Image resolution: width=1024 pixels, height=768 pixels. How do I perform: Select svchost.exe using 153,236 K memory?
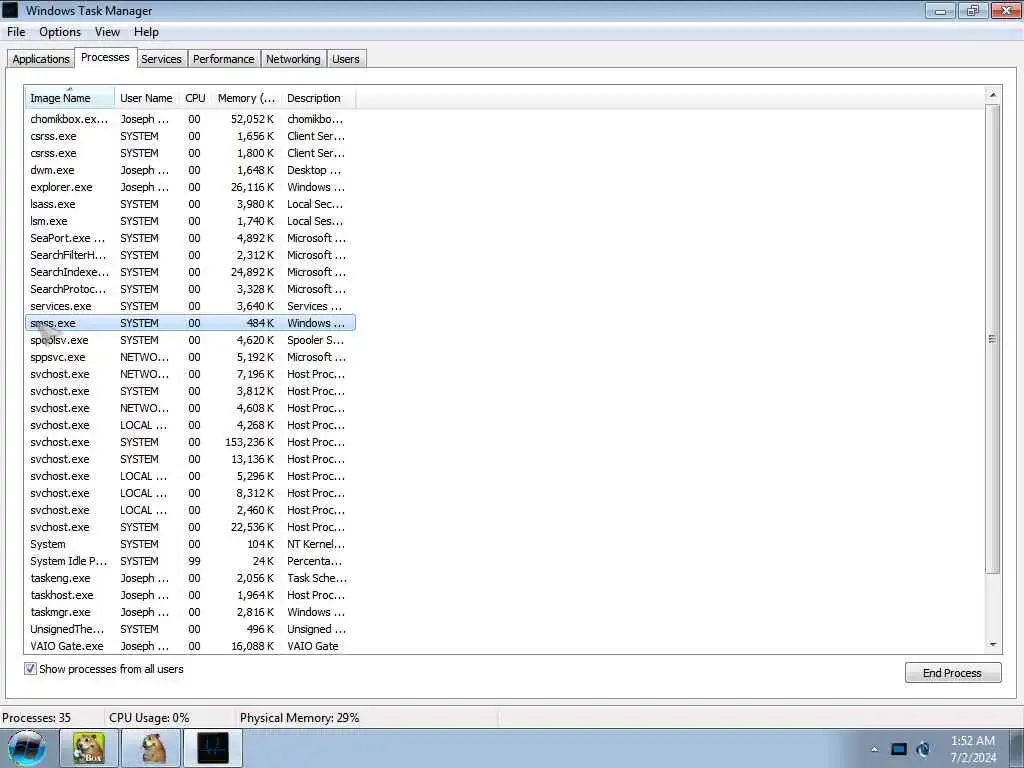pyautogui.click(x=190, y=442)
